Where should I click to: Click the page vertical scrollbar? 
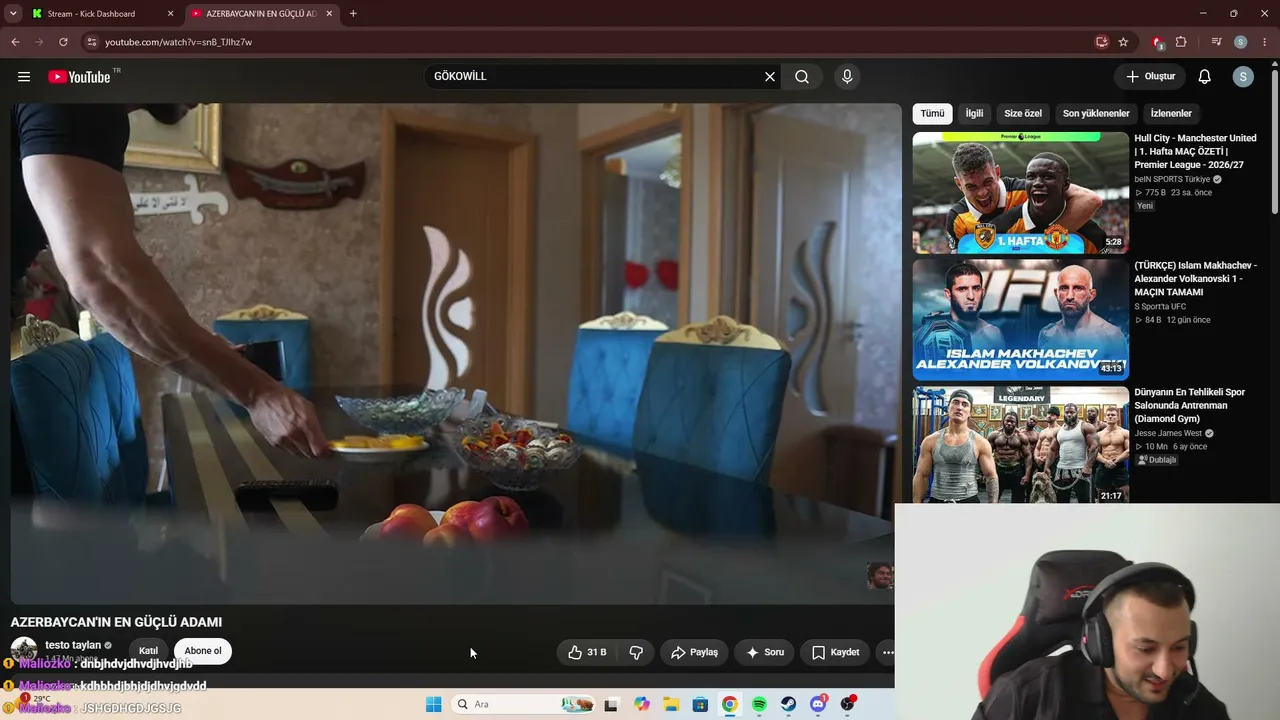click(x=1274, y=140)
